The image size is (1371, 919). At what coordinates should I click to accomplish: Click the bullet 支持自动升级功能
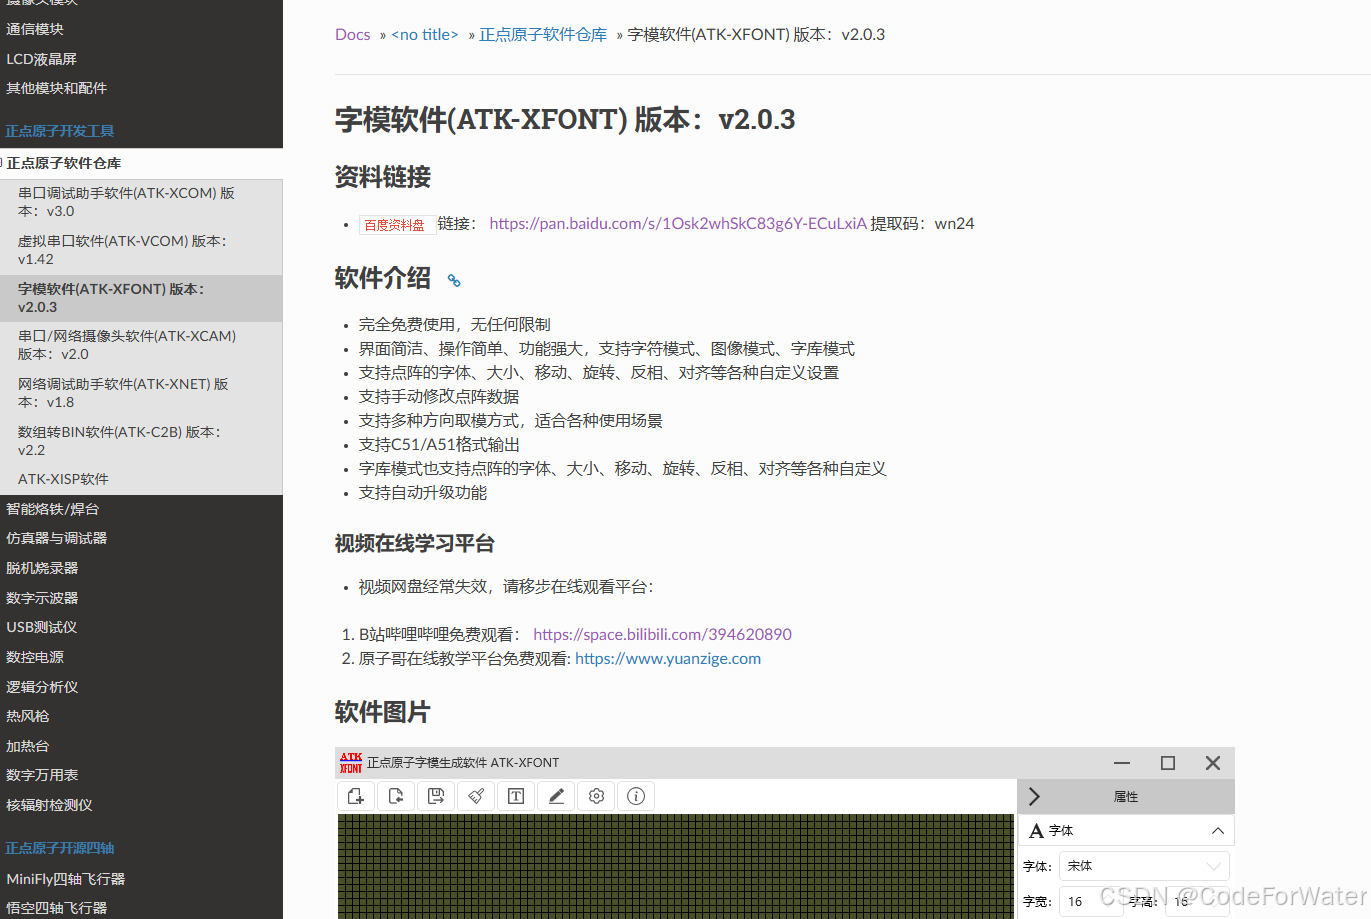click(423, 493)
